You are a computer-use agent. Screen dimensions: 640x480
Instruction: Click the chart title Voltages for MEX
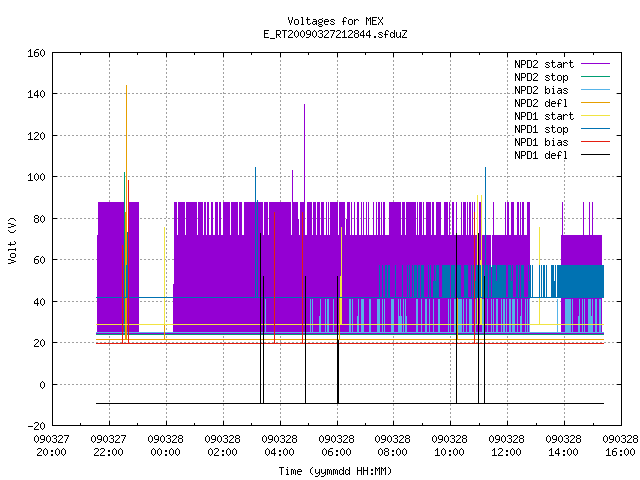pos(335,21)
